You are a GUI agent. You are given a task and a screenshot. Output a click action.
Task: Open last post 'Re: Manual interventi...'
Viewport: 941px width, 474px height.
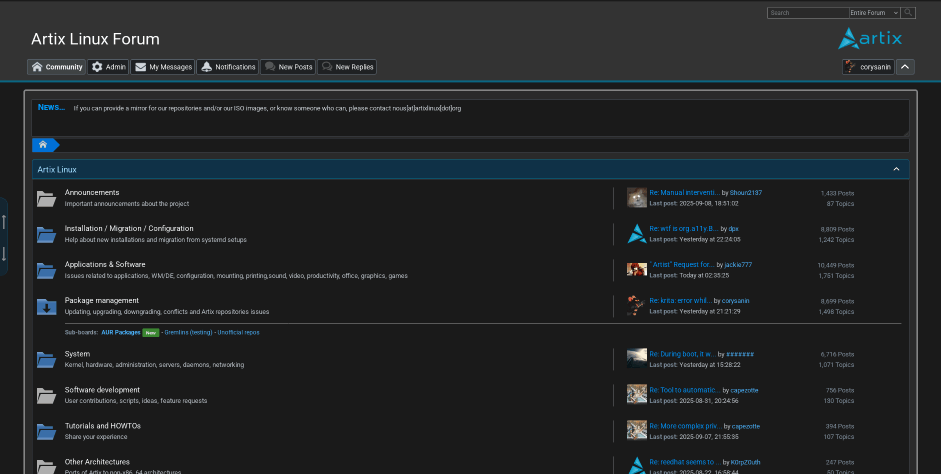(x=685, y=193)
